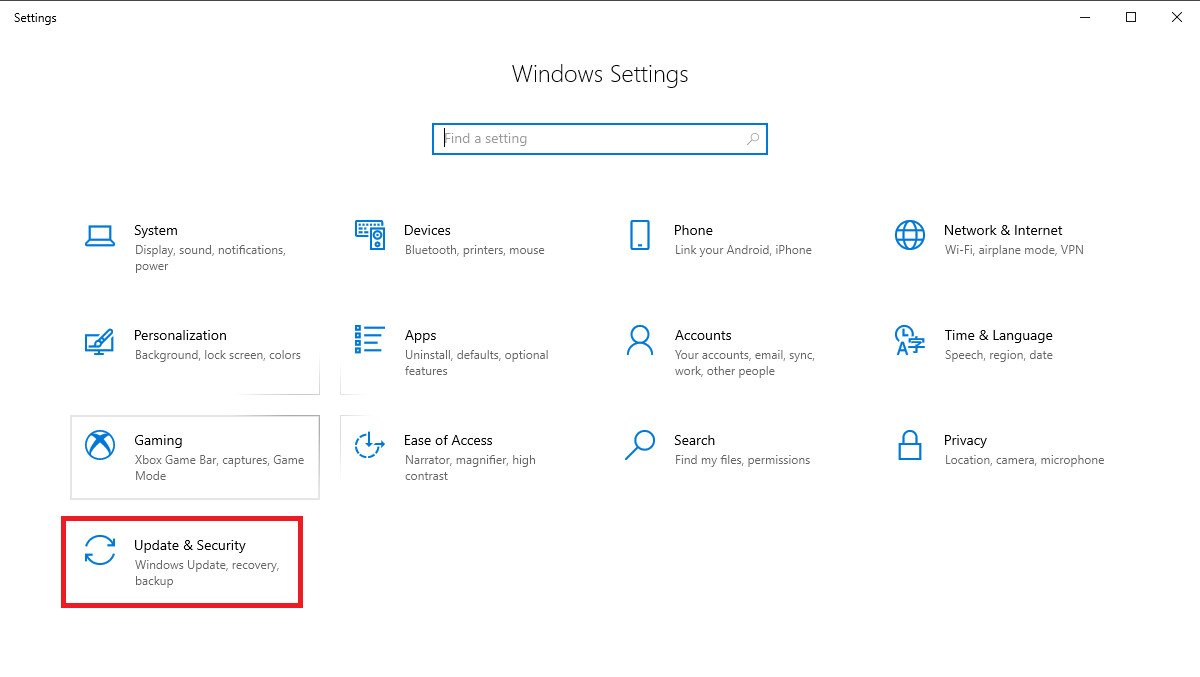
Task: Click 'Find my files, permissions' text
Action: 742,460
